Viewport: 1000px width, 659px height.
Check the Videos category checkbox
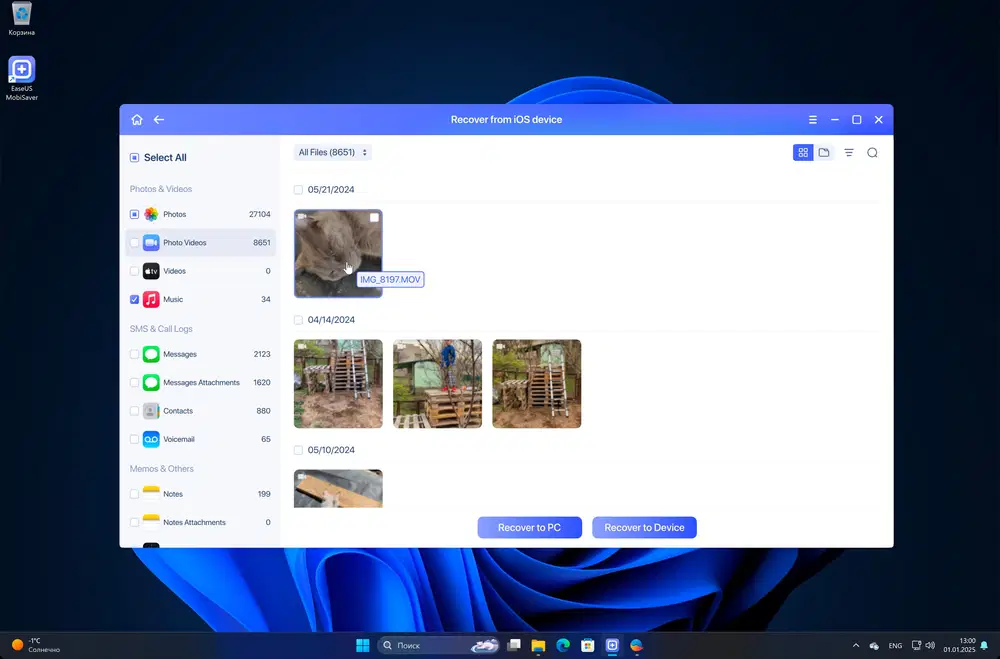(135, 271)
